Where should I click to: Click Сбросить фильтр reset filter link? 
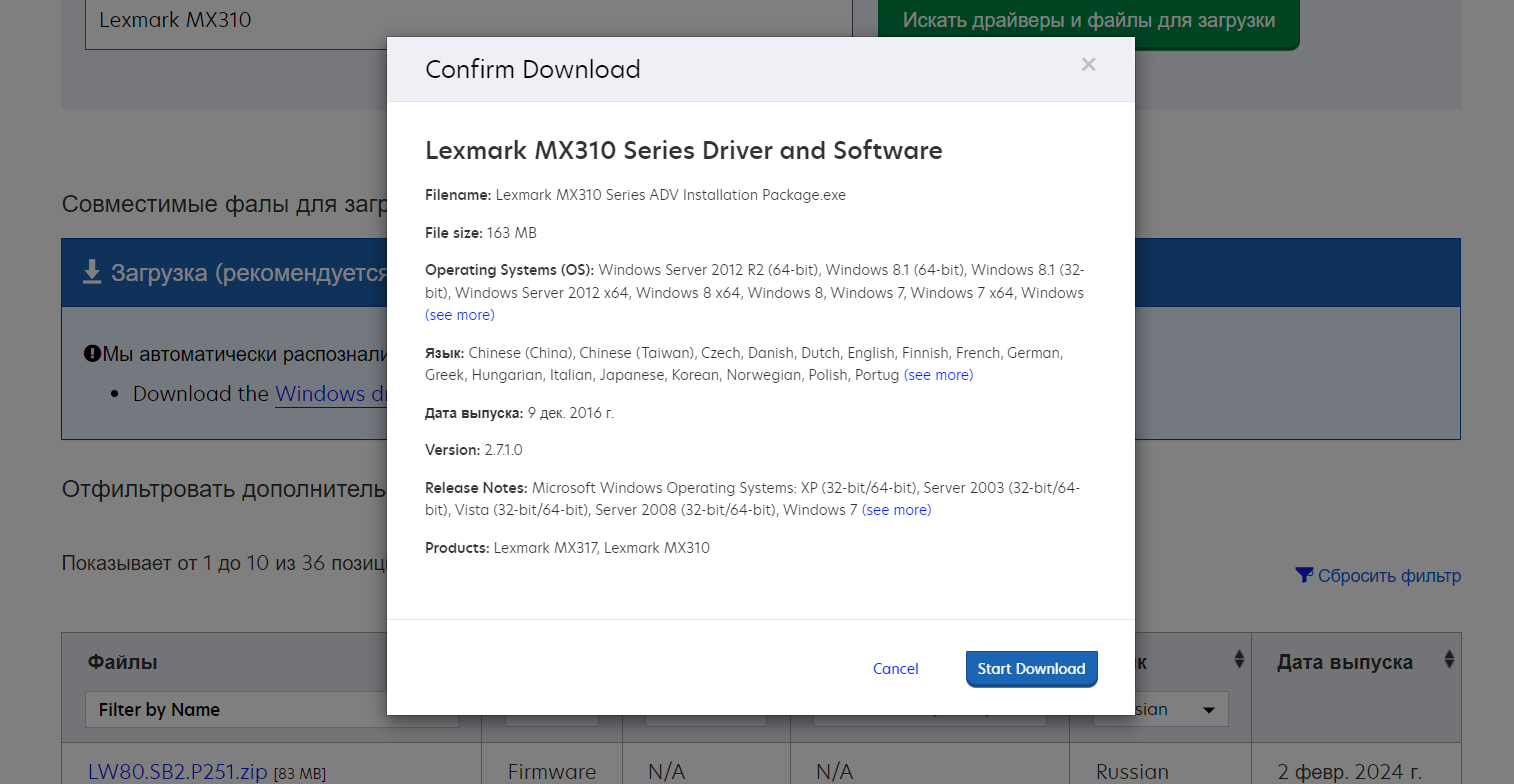pyautogui.click(x=1389, y=576)
